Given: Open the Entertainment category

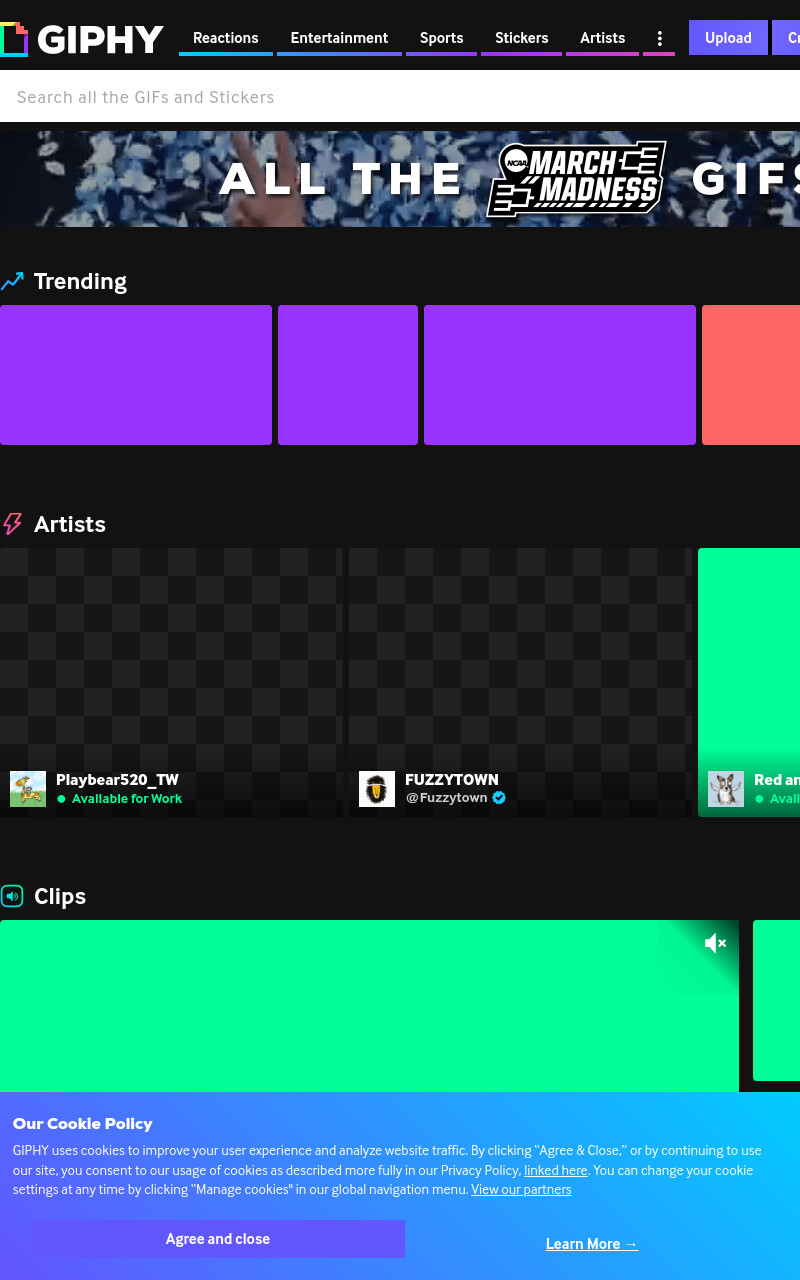Looking at the screenshot, I should (x=339, y=38).
